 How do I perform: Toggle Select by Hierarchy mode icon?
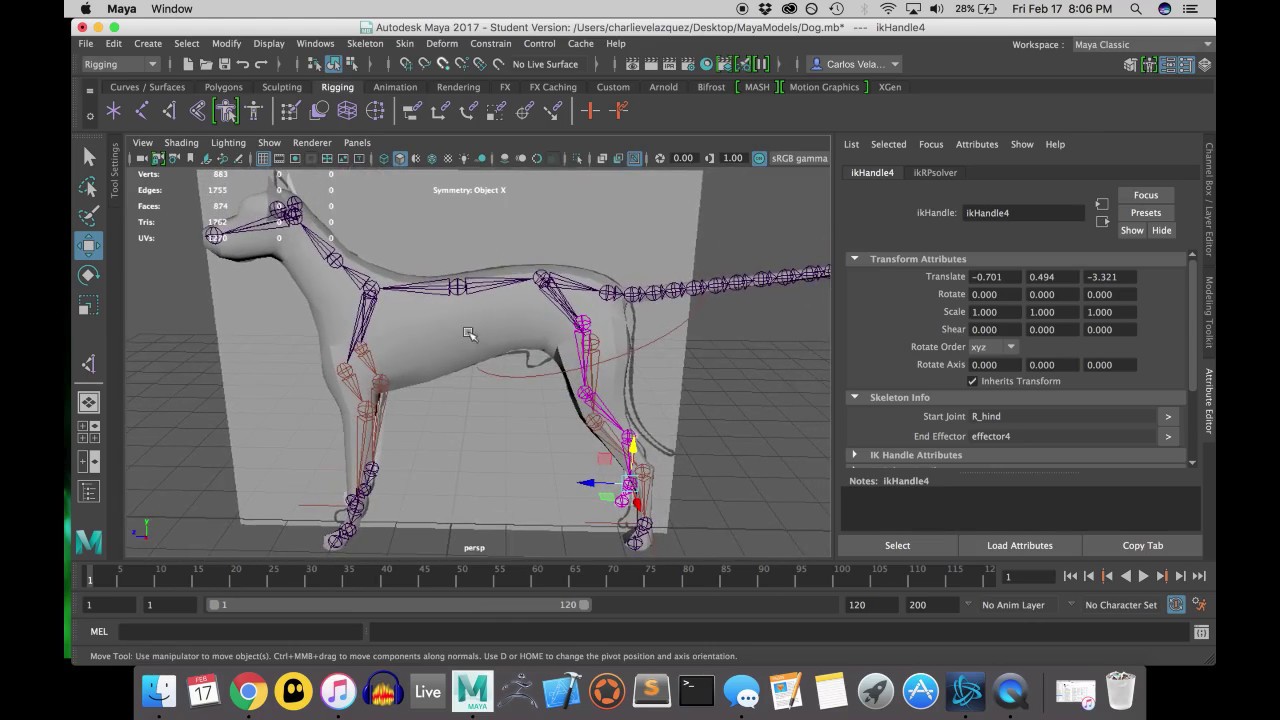click(315, 64)
